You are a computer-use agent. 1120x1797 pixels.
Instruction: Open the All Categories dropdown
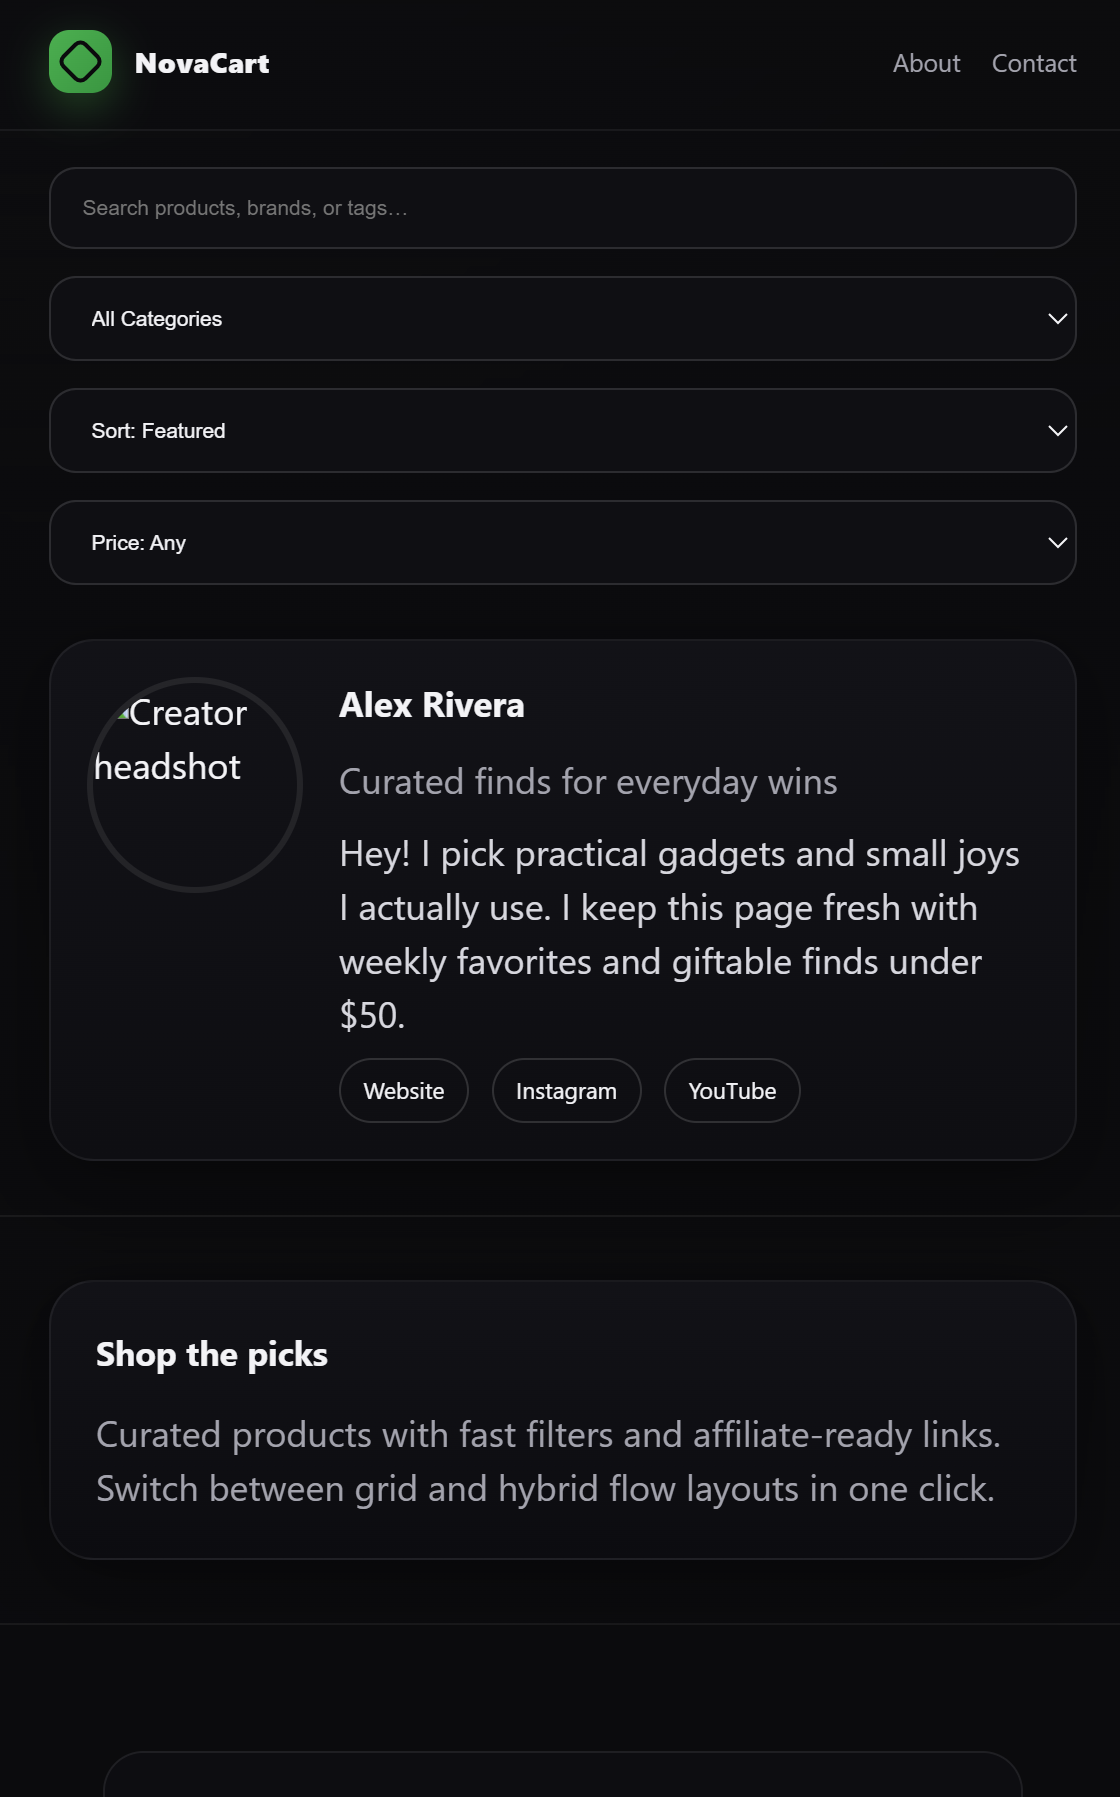(540, 319)
